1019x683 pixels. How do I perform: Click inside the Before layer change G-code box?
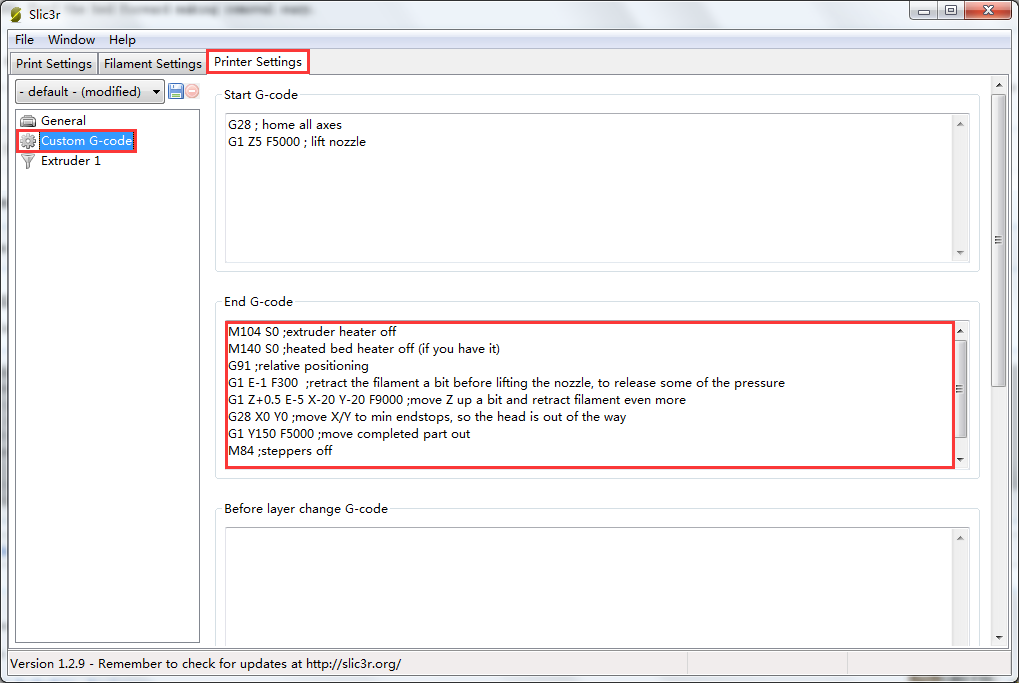click(589, 587)
